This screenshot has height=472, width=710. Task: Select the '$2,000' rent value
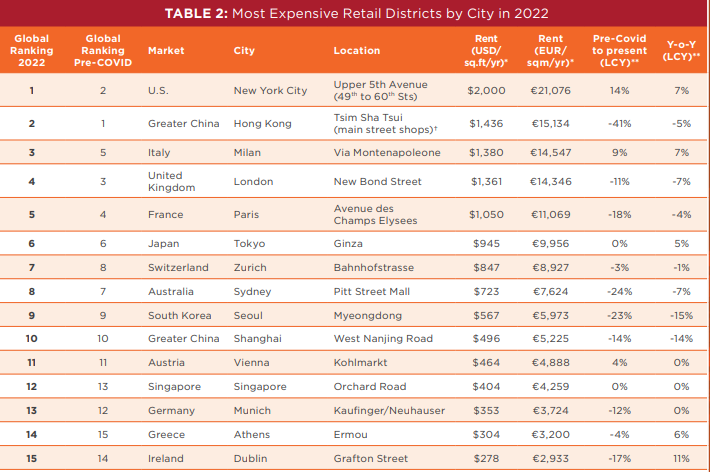tap(486, 90)
